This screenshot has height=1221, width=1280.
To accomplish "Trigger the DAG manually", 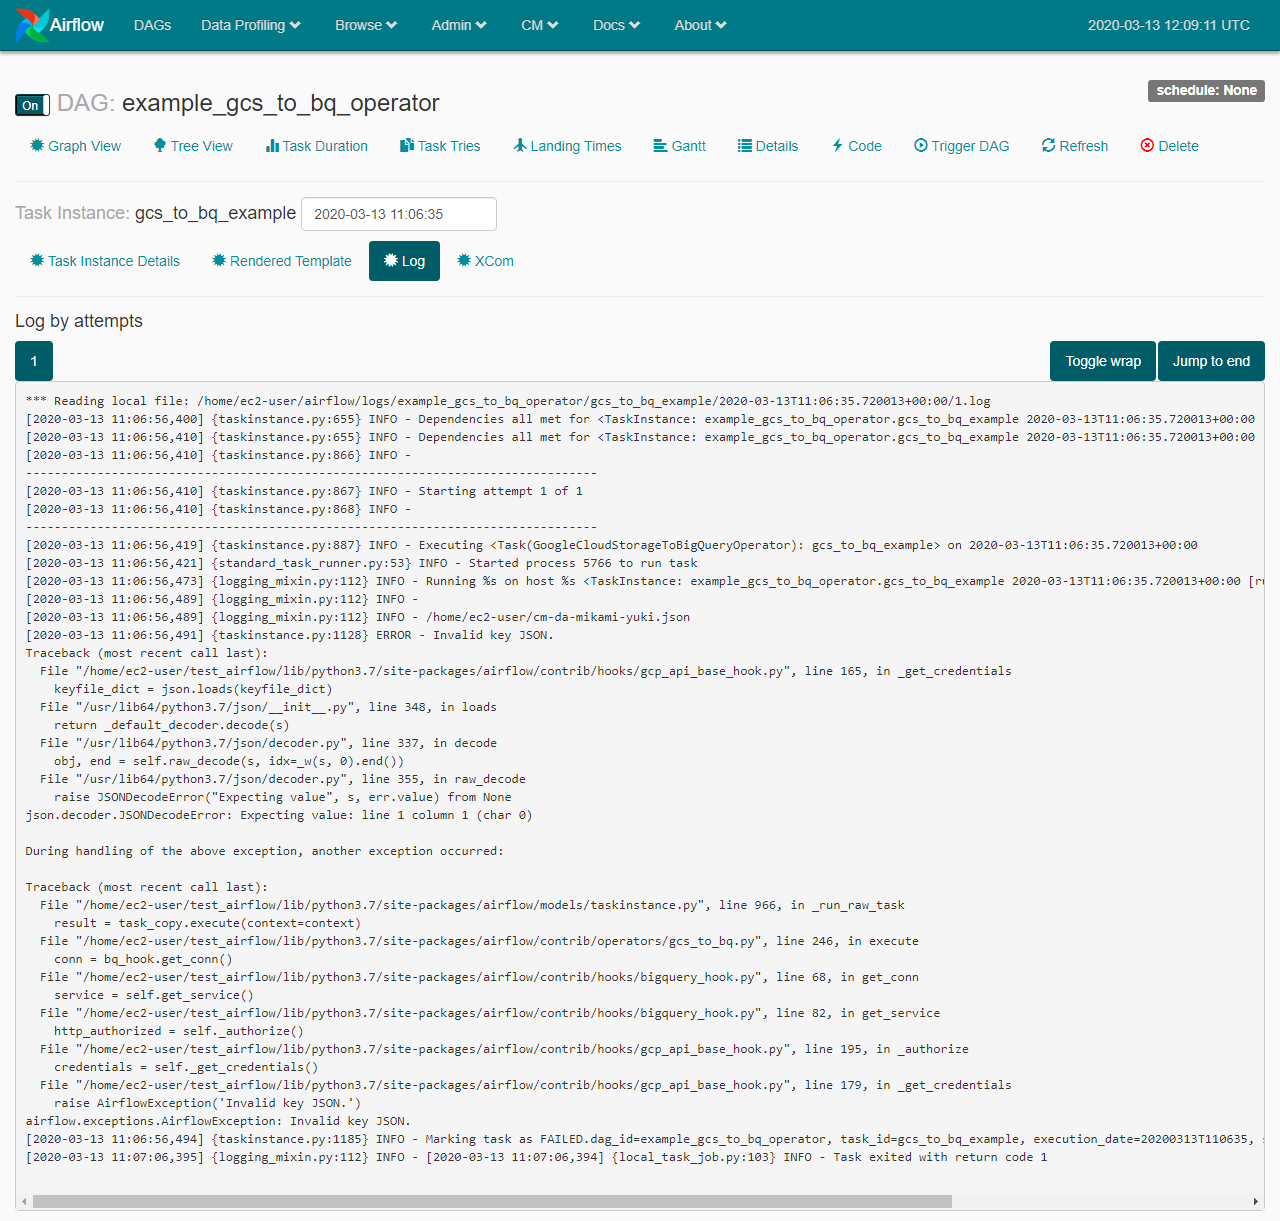I will [x=961, y=146].
